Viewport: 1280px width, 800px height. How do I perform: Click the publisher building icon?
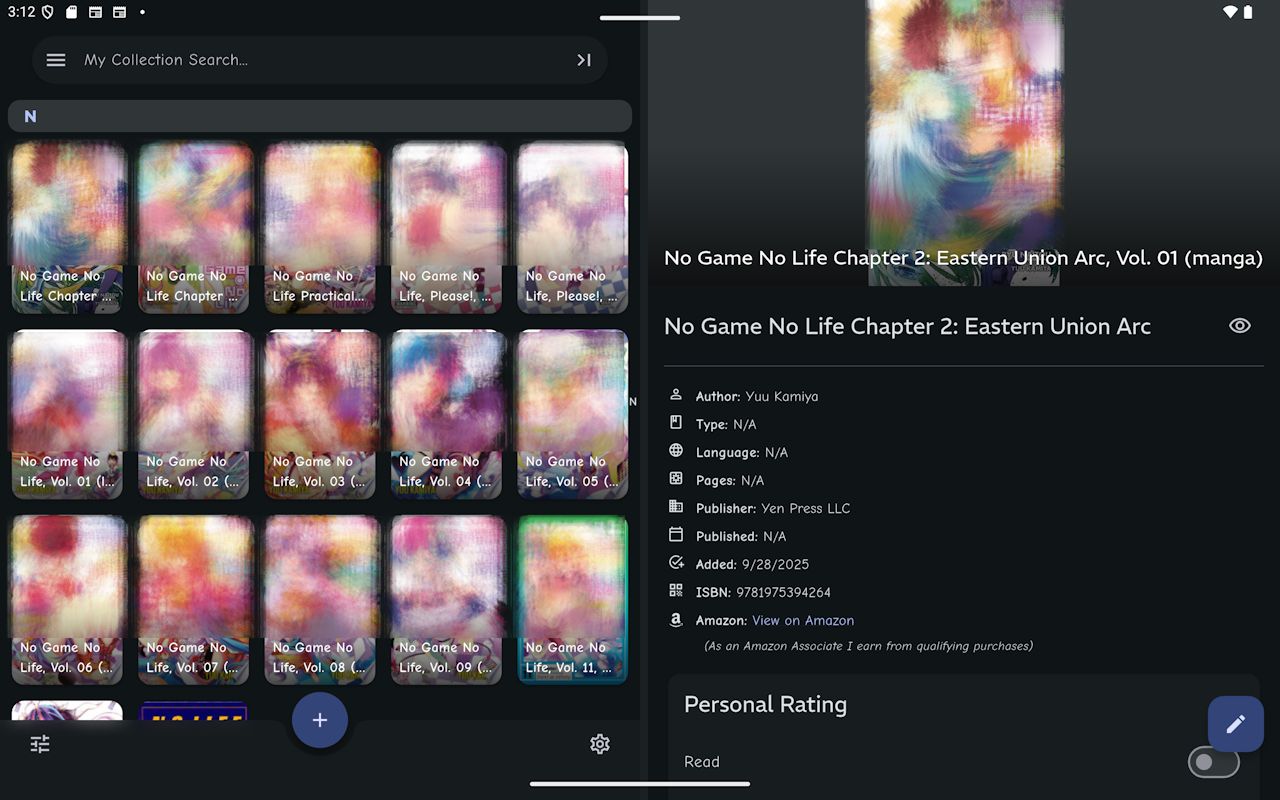click(x=677, y=507)
